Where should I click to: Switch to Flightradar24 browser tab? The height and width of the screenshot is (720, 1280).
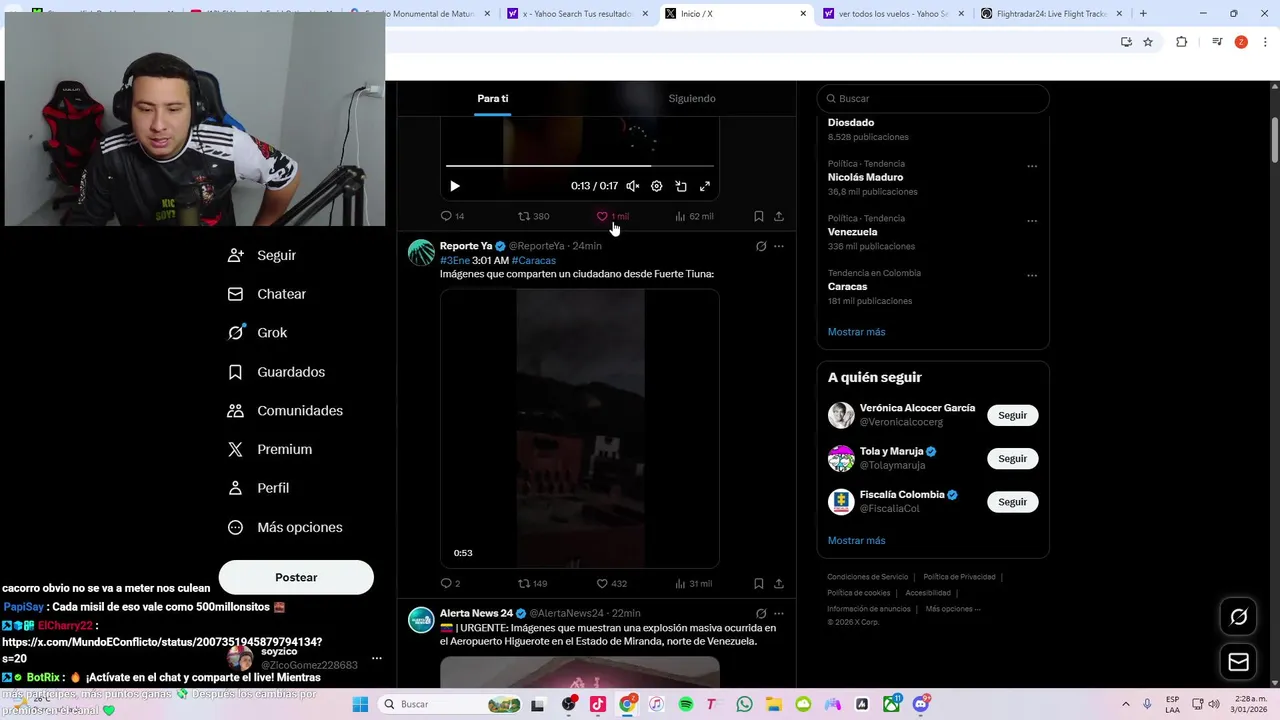(1049, 14)
